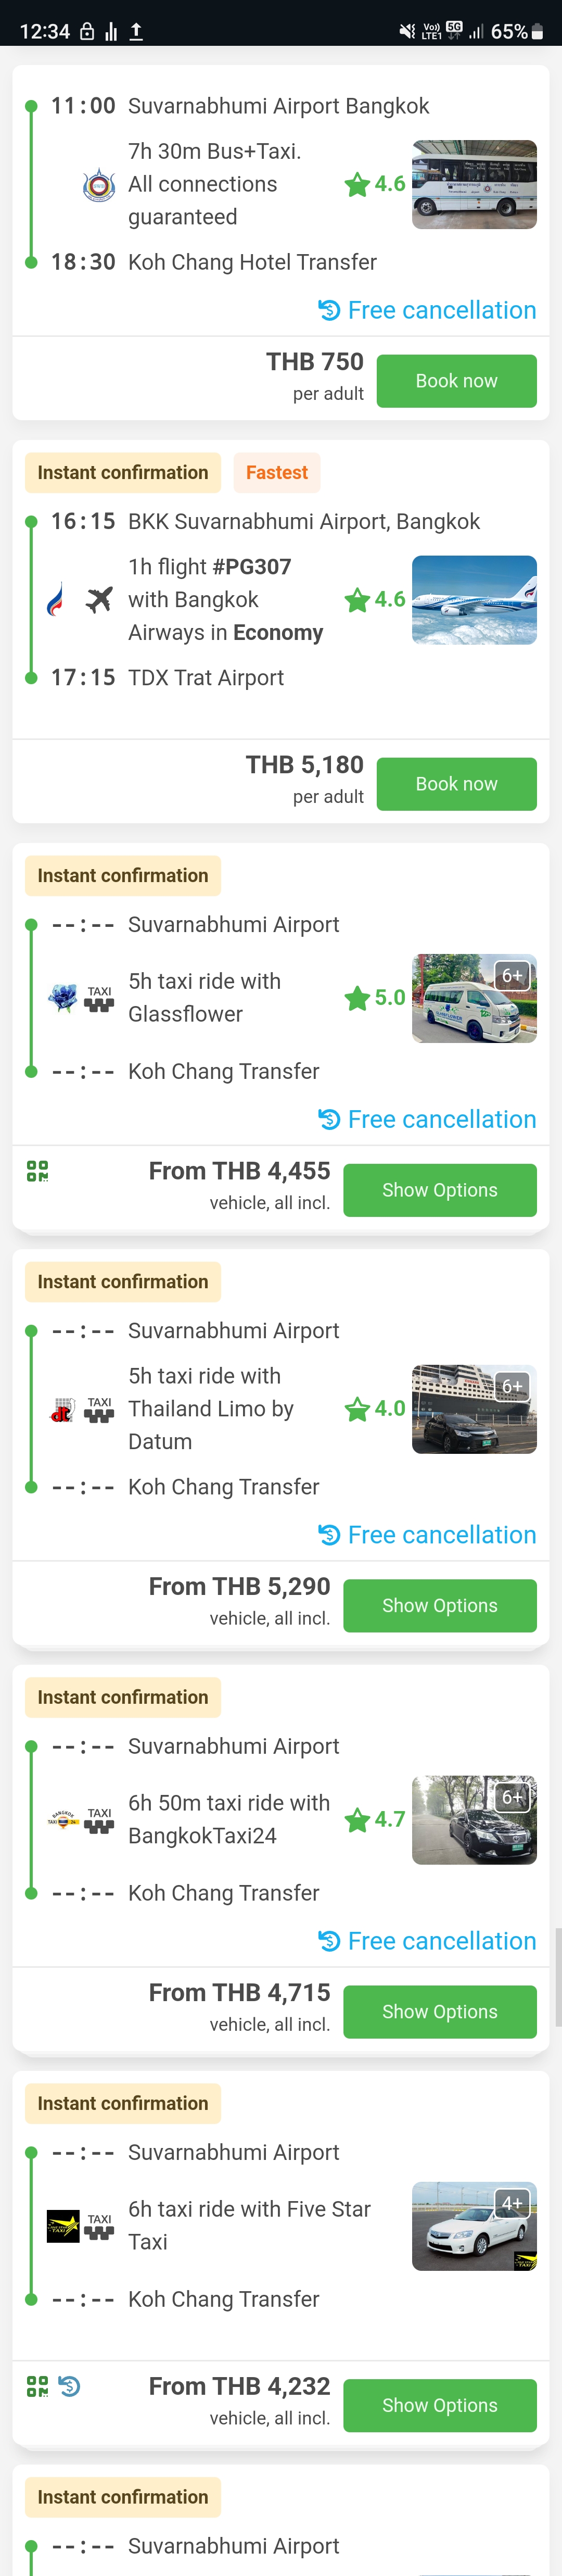Screen dimensions: 562x2576
Task: Show options for Five Star Taxi
Action: point(439,2405)
